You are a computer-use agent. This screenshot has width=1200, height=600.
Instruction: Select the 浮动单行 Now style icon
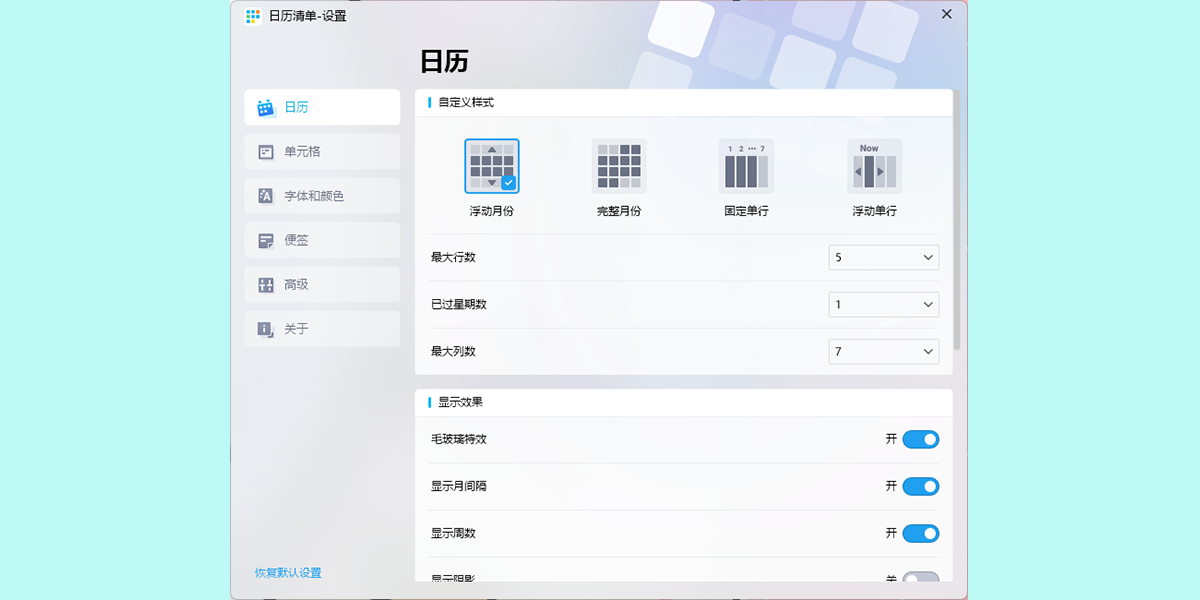tap(874, 166)
